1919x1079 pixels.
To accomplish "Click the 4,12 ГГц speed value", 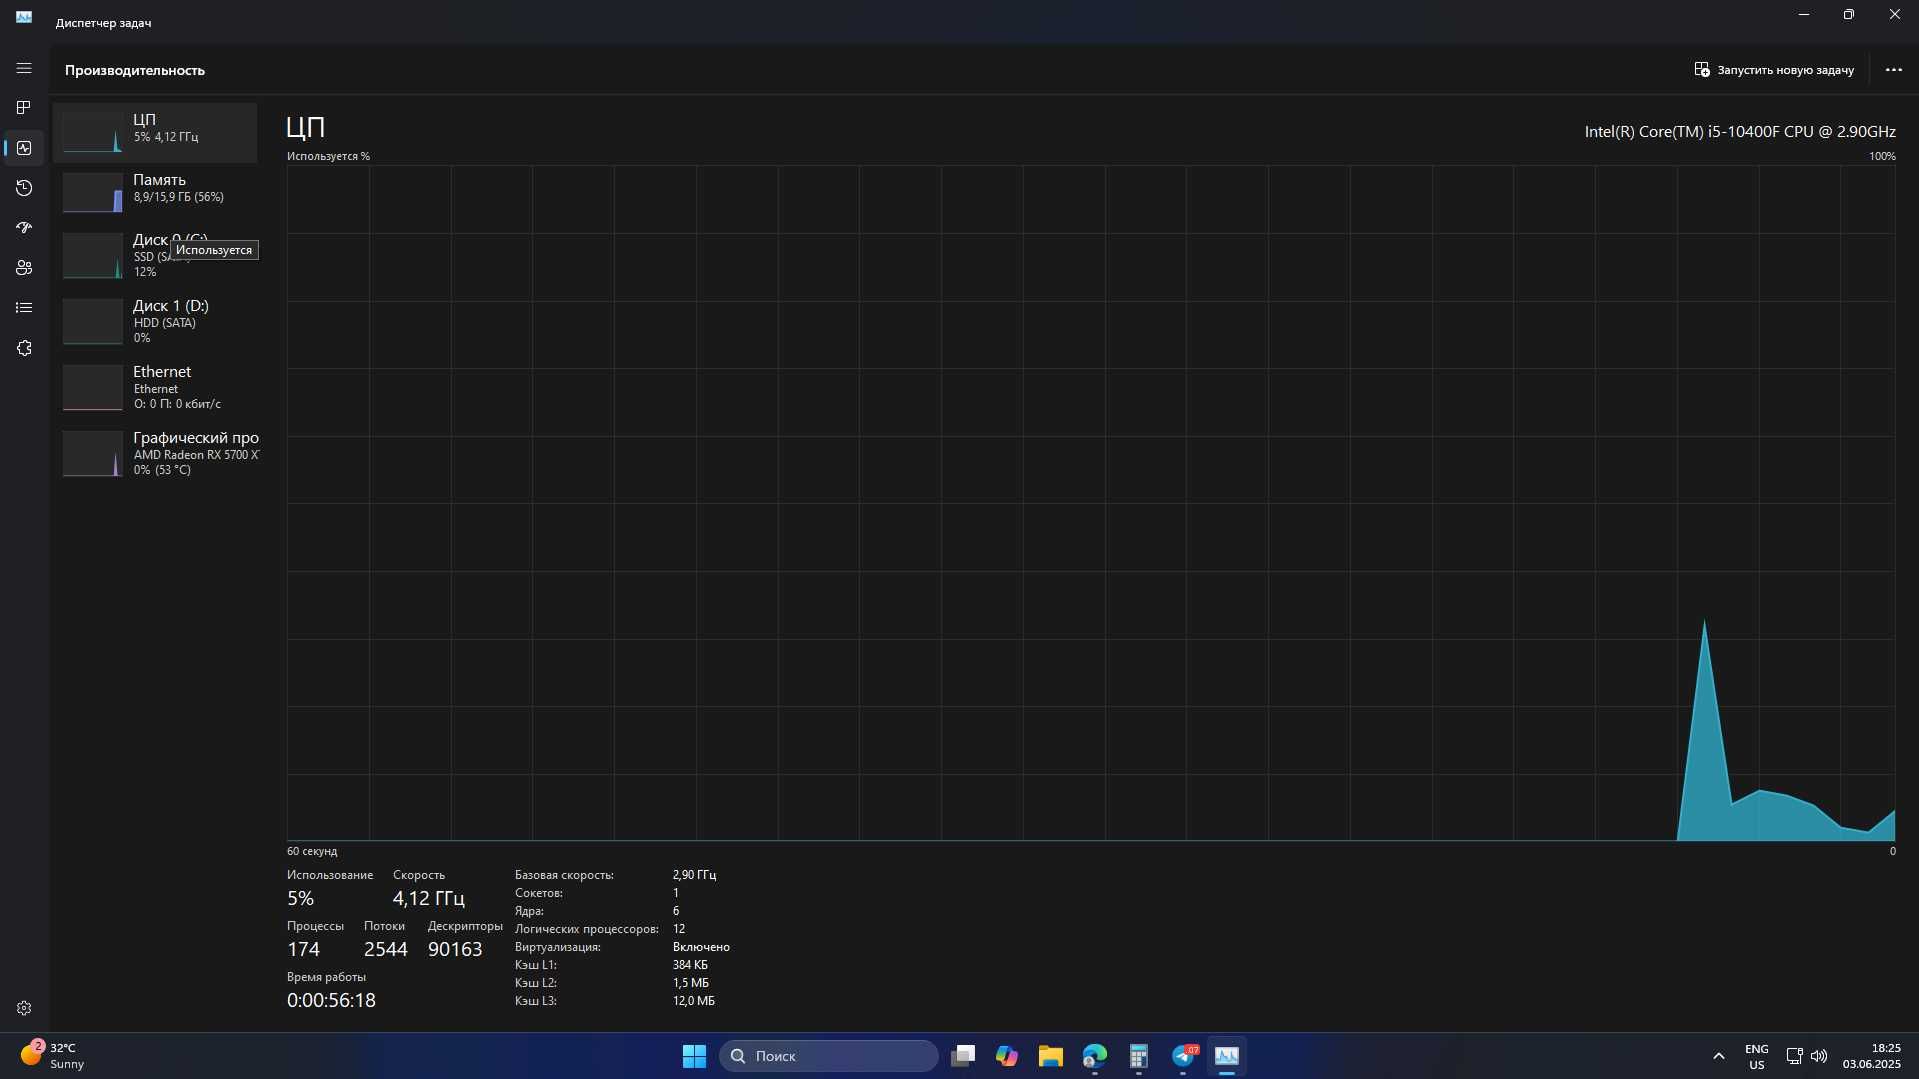I will coord(428,898).
